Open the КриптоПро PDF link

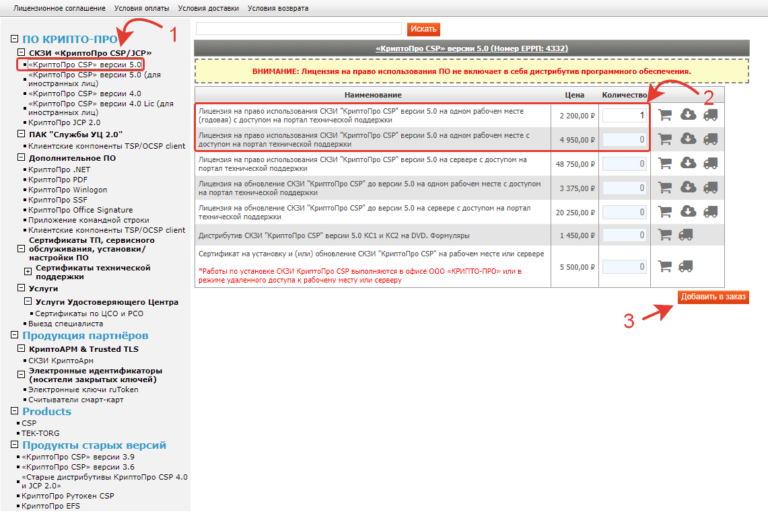click(x=58, y=180)
